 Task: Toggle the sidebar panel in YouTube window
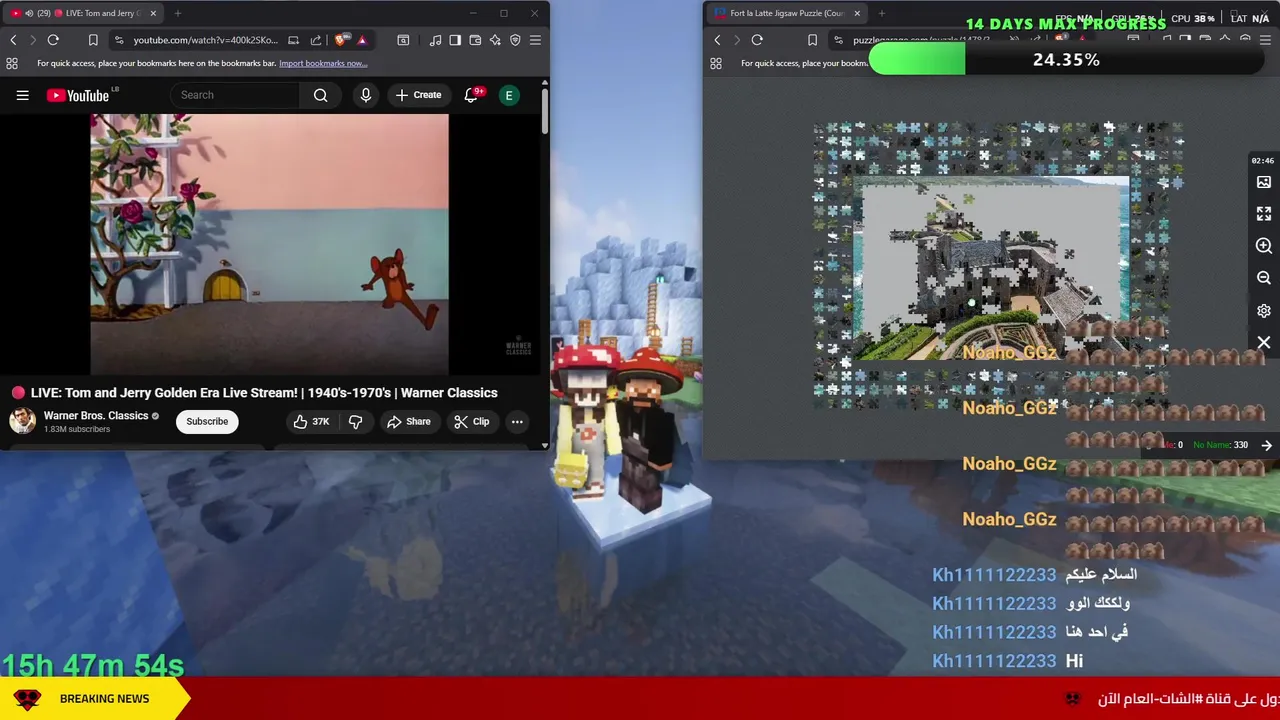[x=455, y=40]
